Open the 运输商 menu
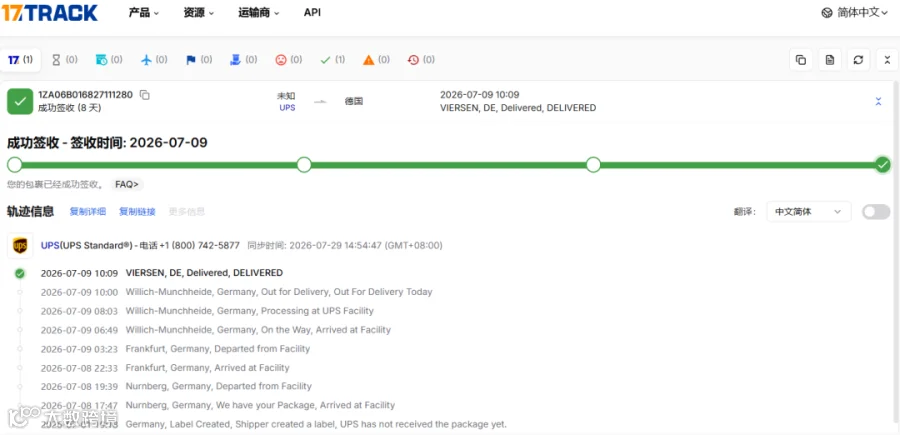This screenshot has width=900, height=435. click(259, 13)
